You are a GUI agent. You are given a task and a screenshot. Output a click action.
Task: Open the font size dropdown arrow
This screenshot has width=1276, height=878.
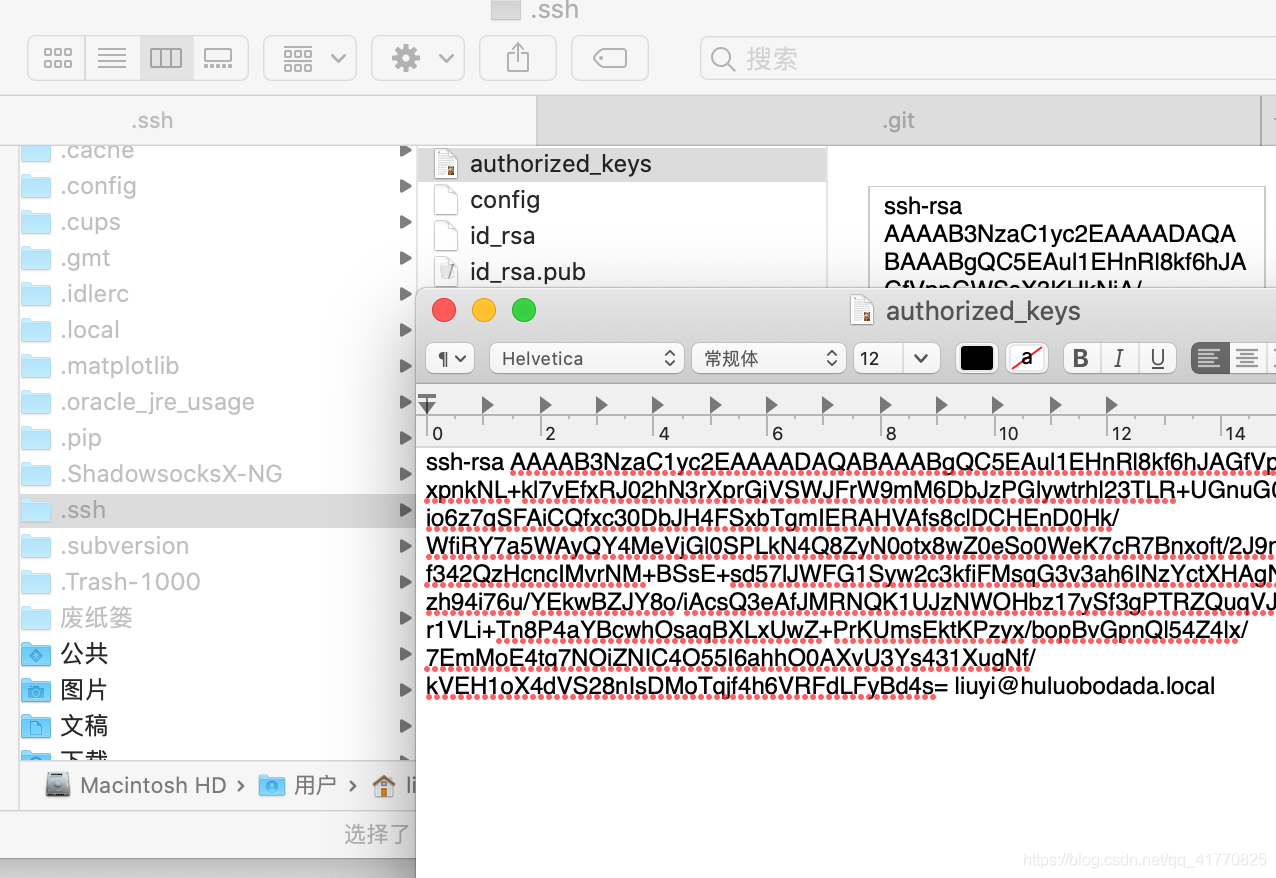tap(921, 358)
